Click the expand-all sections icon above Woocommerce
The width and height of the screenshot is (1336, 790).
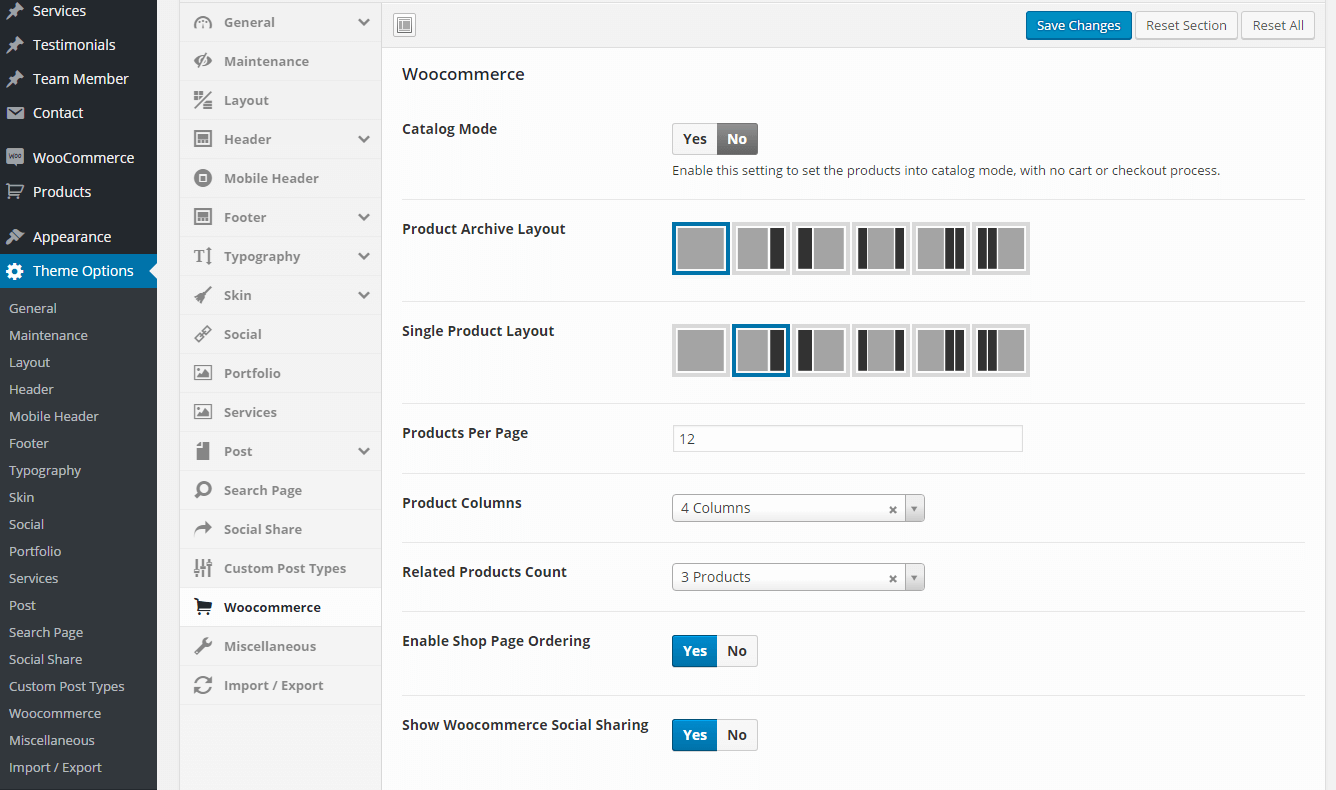[404, 26]
